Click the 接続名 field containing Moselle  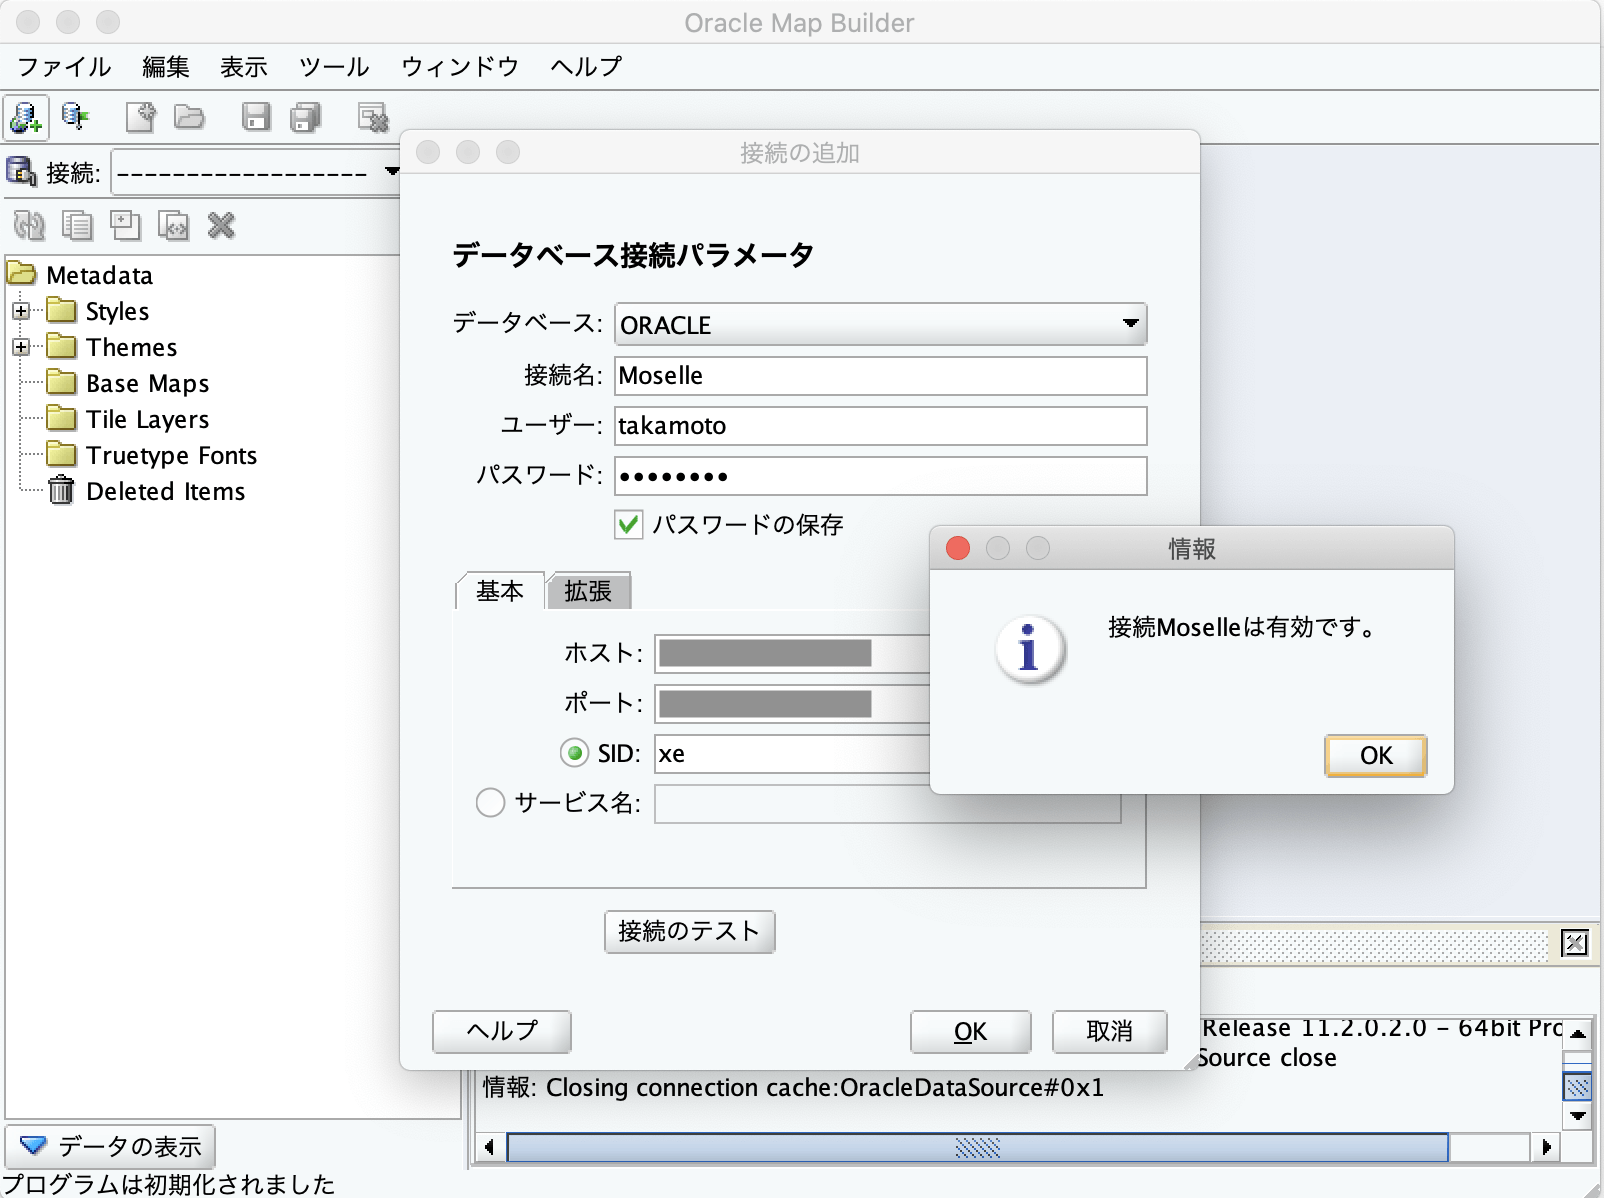tap(880, 376)
